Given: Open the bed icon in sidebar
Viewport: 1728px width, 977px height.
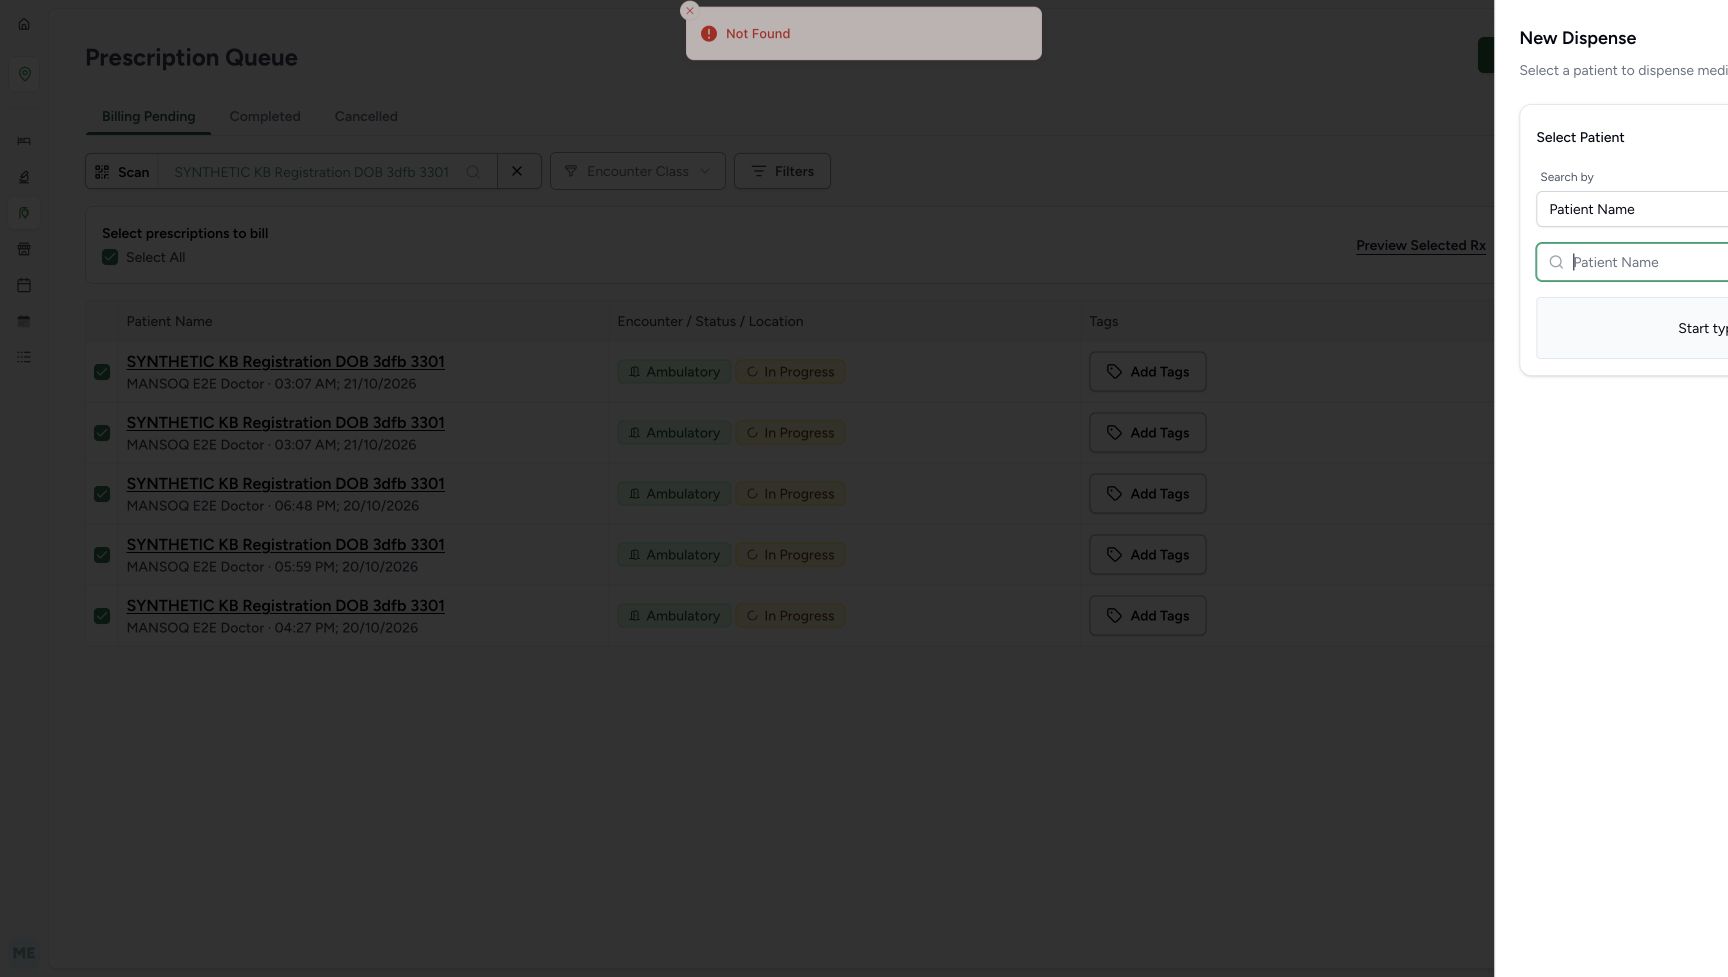Looking at the screenshot, I should (24, 141).
